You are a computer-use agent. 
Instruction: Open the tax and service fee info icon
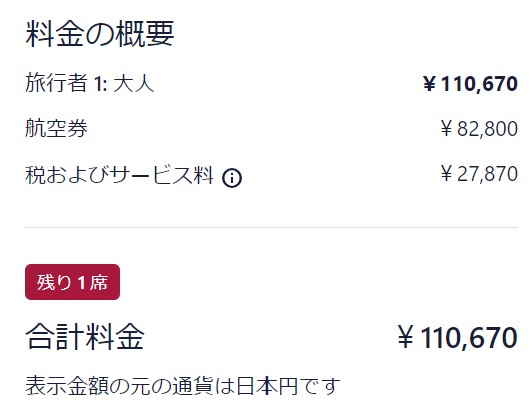[232, 178]
